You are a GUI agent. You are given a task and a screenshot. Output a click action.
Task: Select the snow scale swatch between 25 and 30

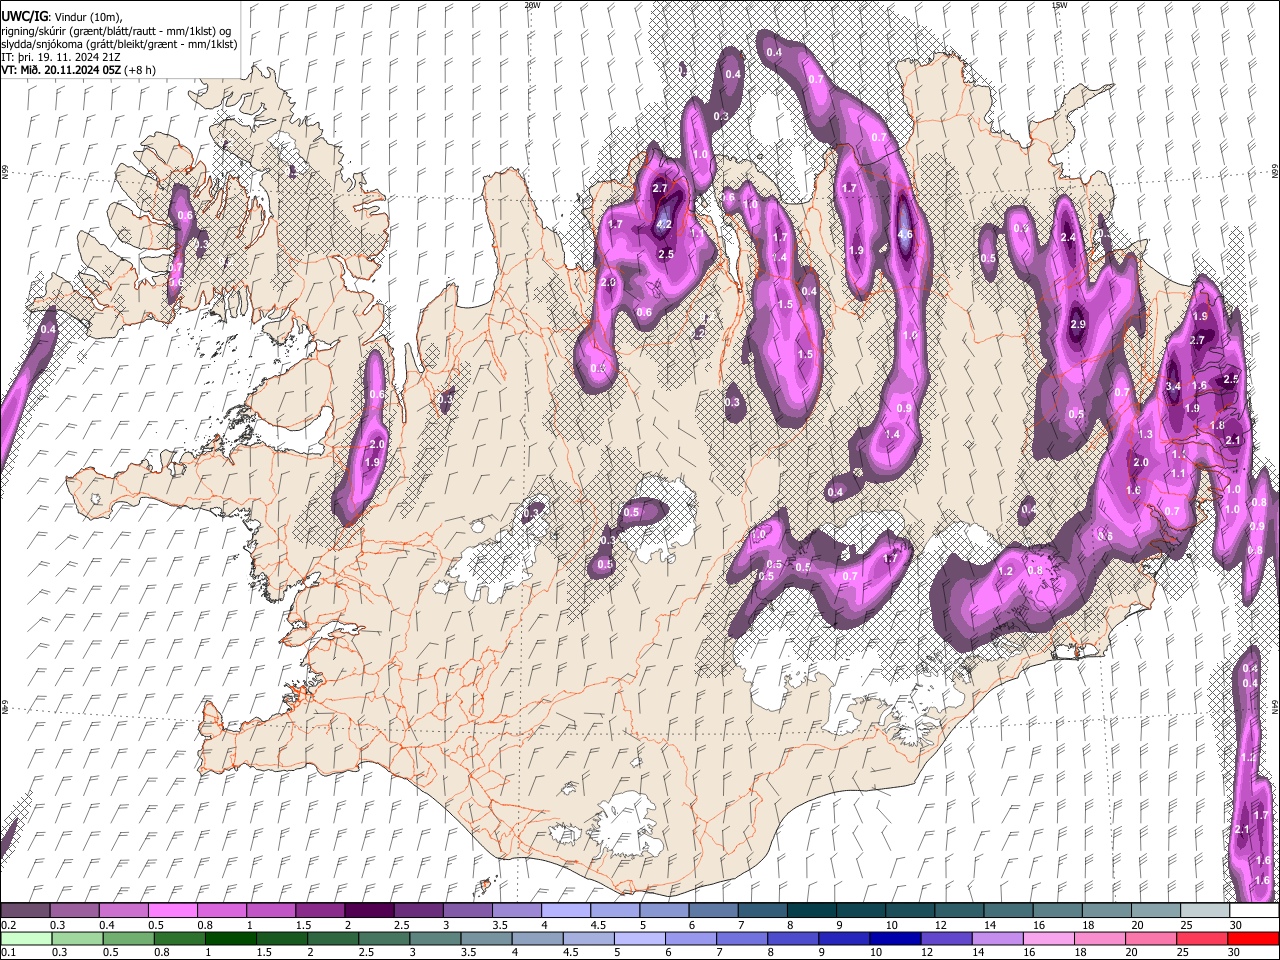[x=1205, y=911]
